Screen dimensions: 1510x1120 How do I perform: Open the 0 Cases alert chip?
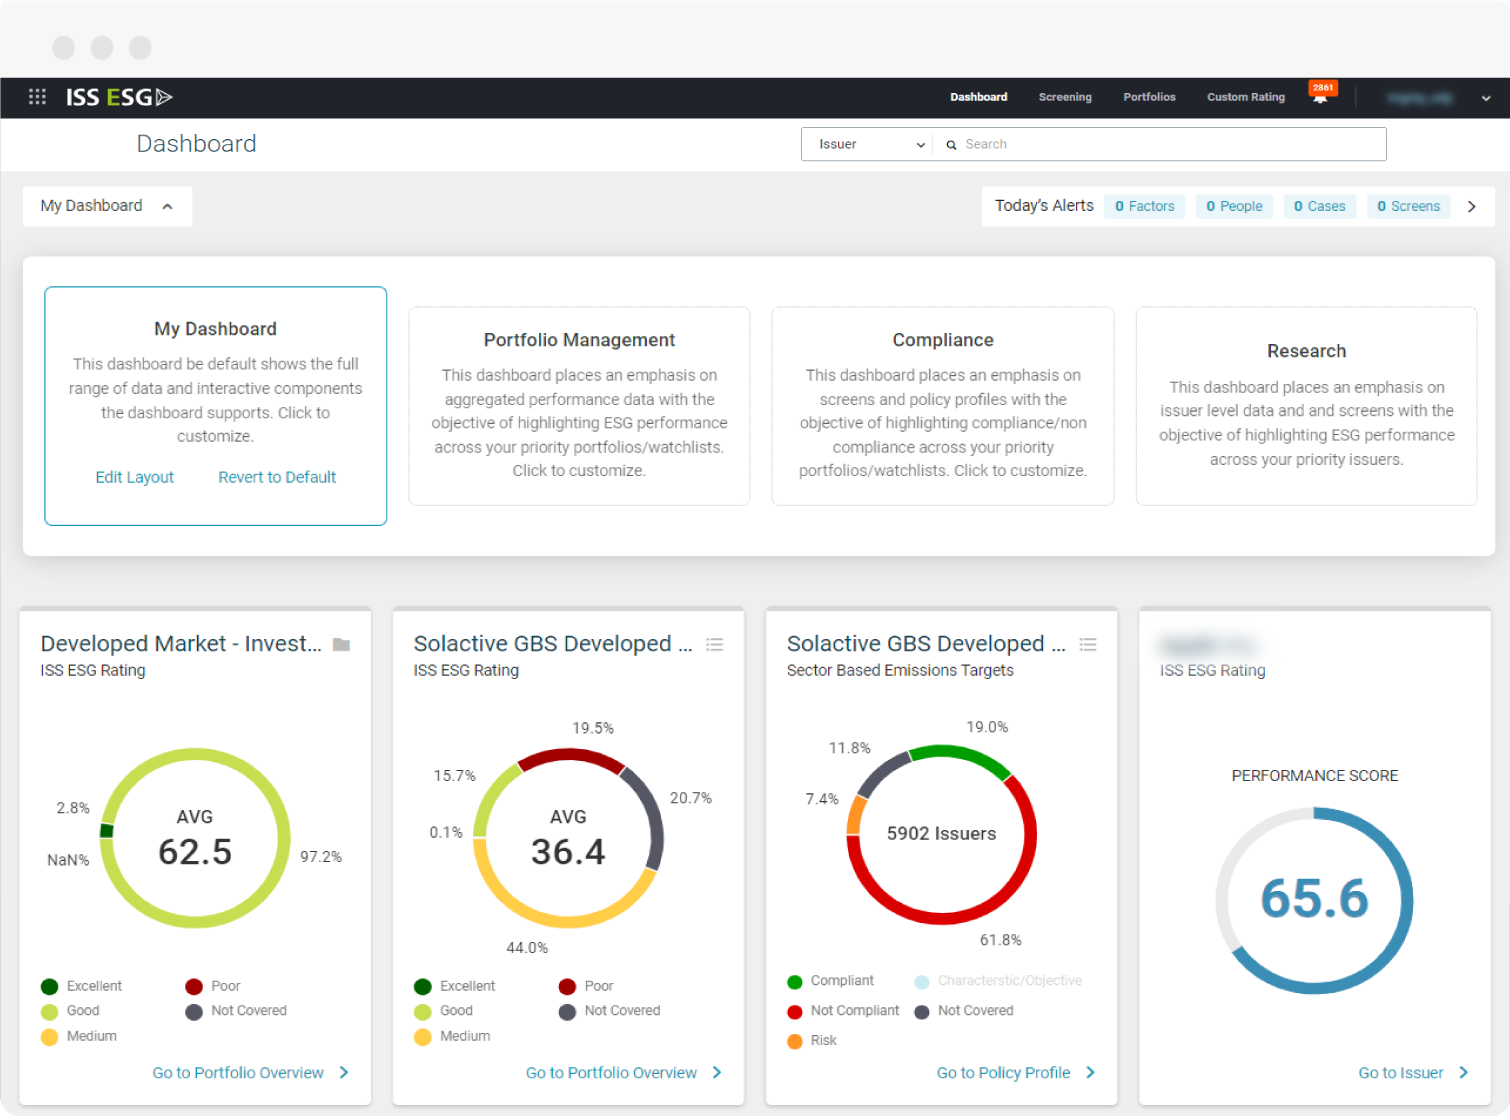click(1319, 206)
